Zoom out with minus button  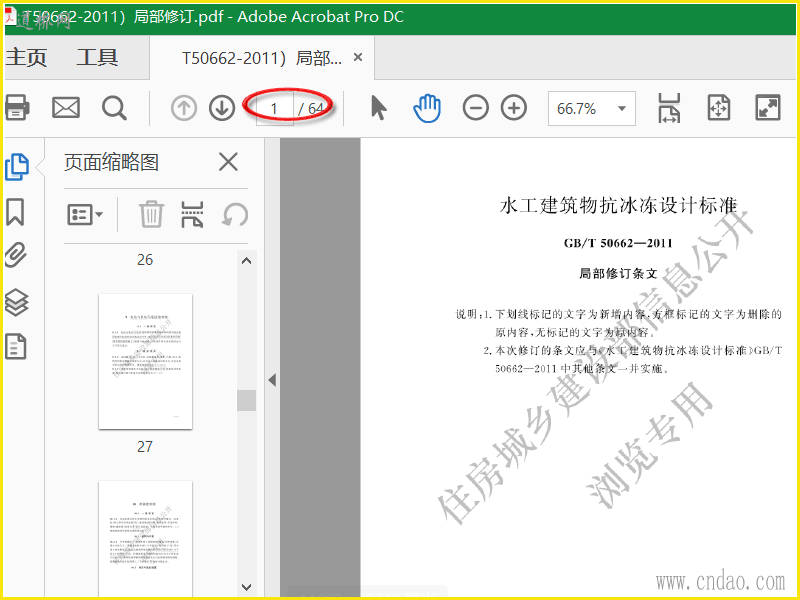coord(476,108)
